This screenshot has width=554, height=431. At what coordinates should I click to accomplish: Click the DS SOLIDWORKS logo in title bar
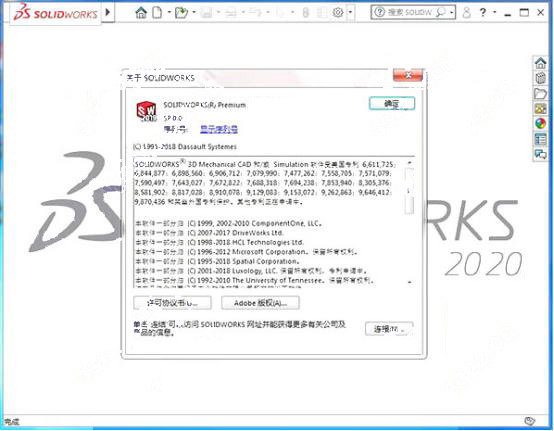click(x=55, y=12)
